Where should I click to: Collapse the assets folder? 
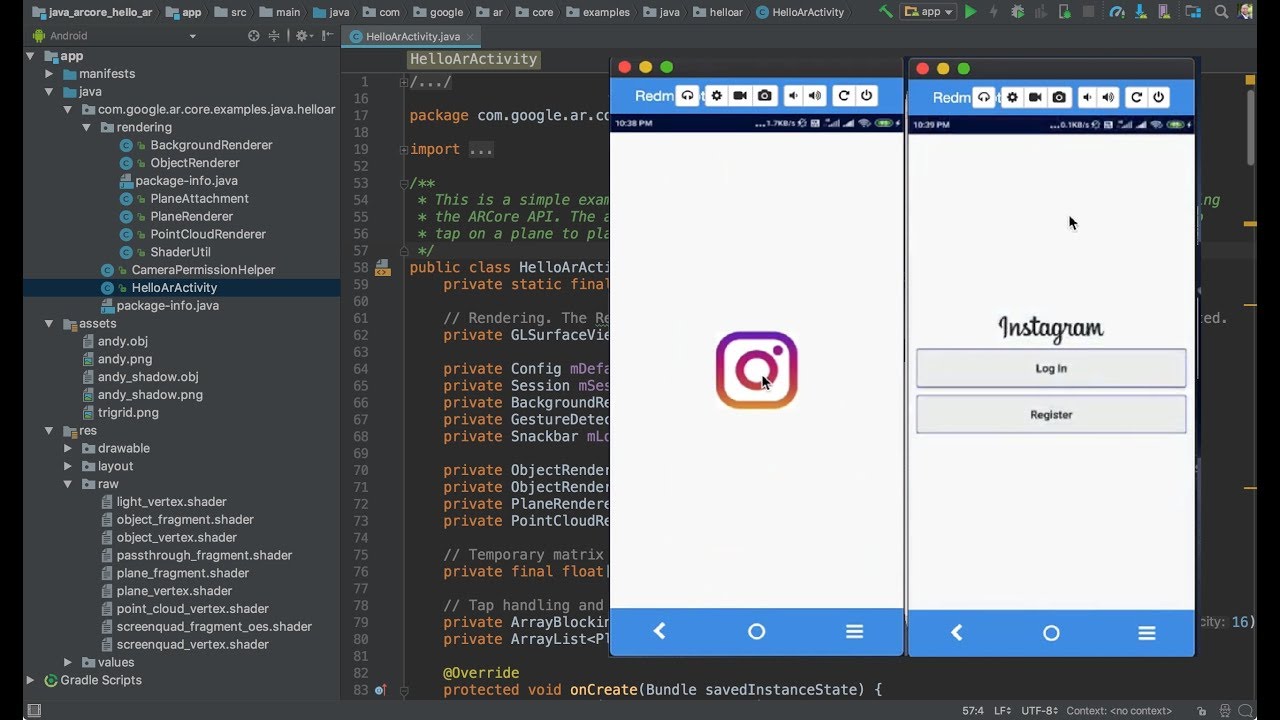[50, 324]
